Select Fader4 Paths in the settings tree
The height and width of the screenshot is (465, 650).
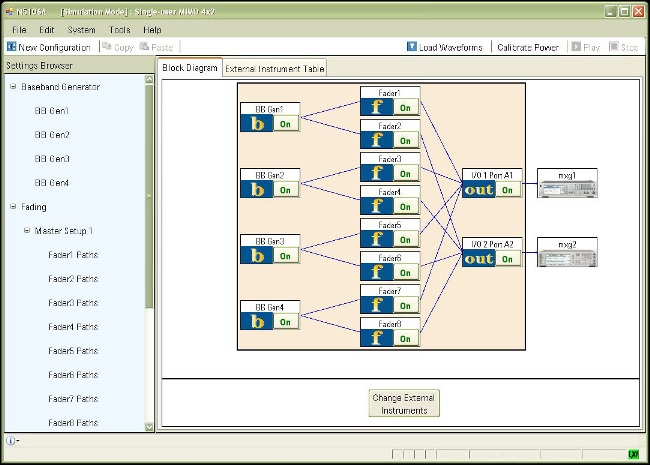tap(73, 327)
